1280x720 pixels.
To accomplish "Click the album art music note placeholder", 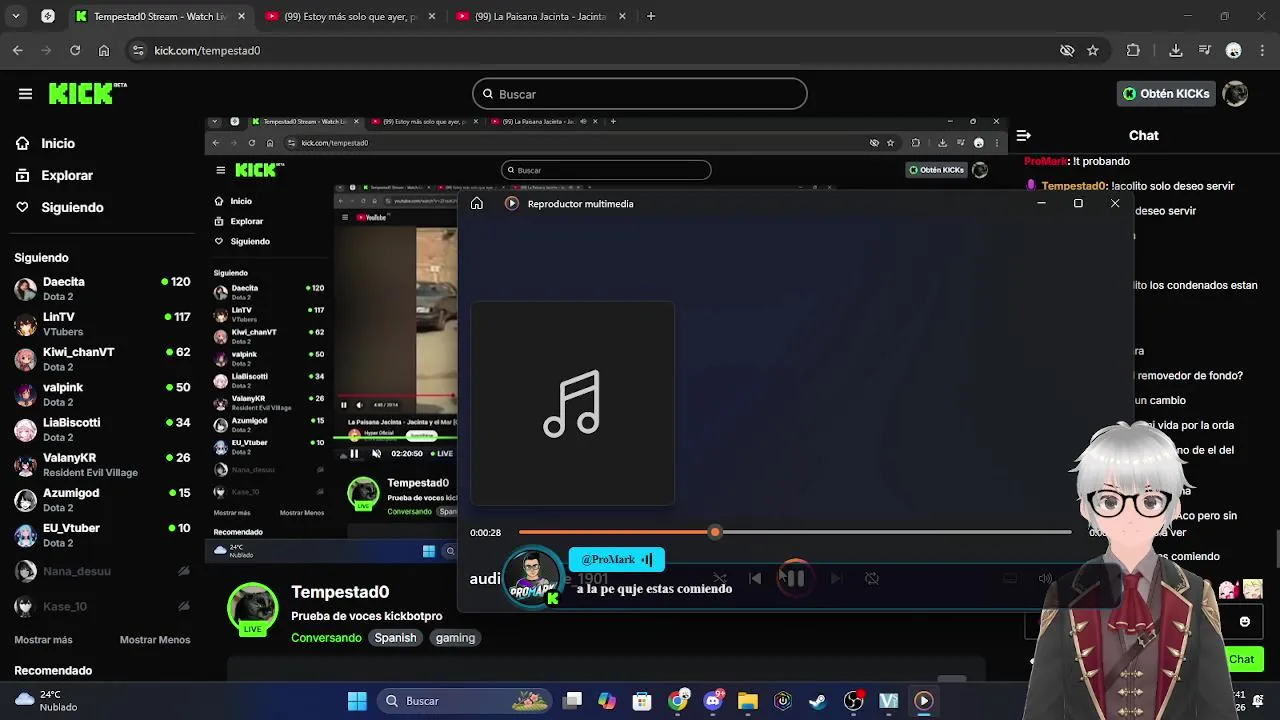I will click(573, 403).
